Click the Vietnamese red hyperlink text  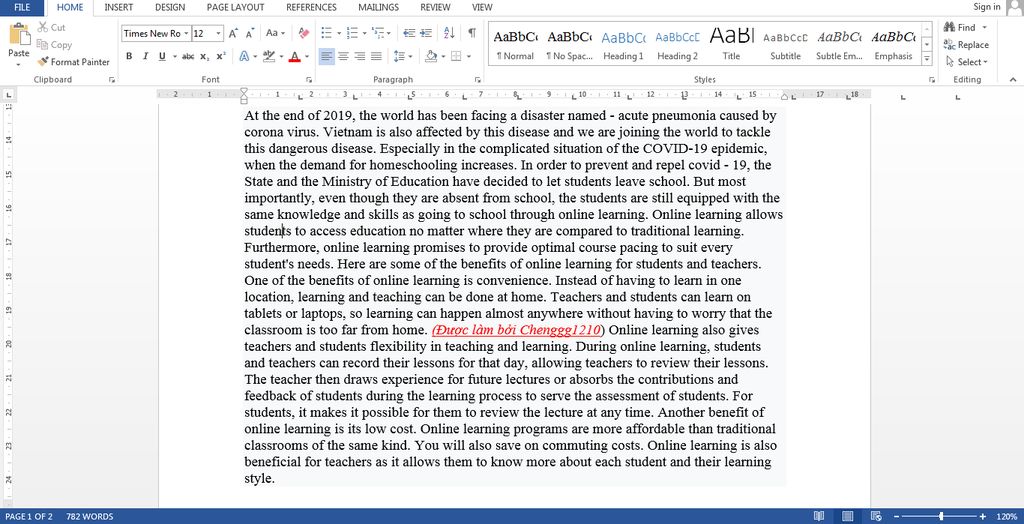517,330
